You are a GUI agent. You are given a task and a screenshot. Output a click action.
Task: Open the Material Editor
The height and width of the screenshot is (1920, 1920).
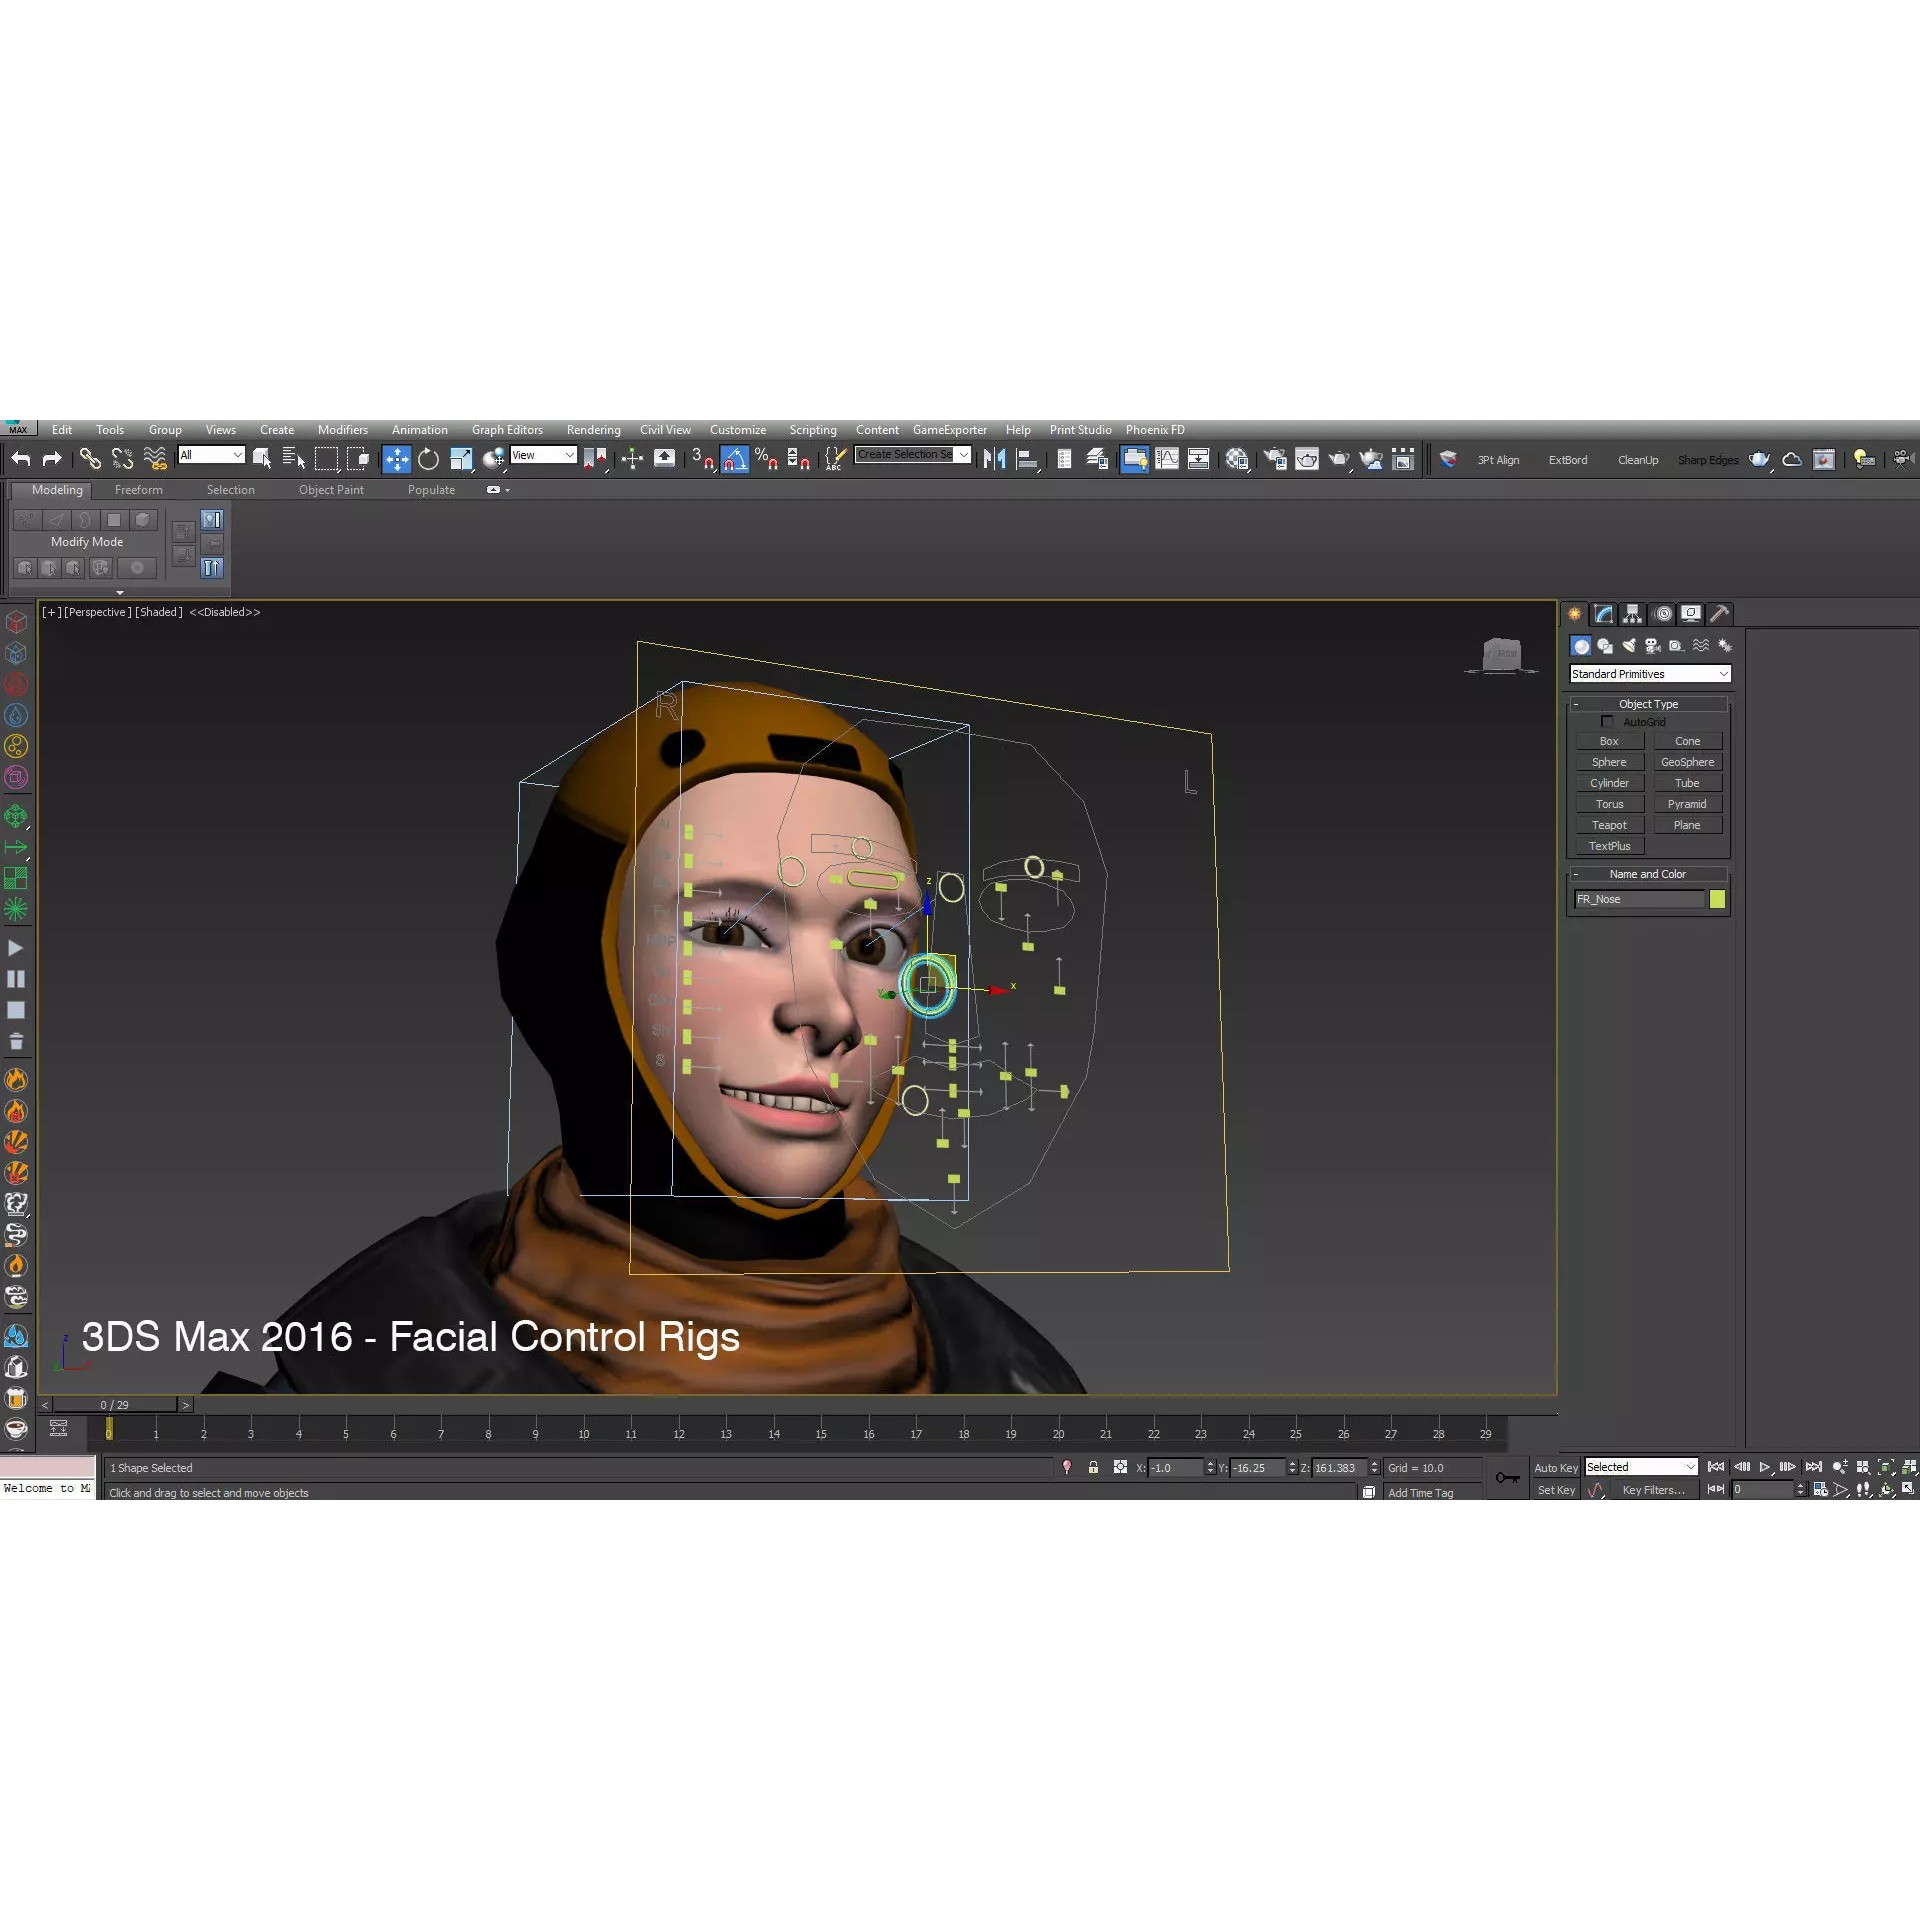pos(1237,459)
